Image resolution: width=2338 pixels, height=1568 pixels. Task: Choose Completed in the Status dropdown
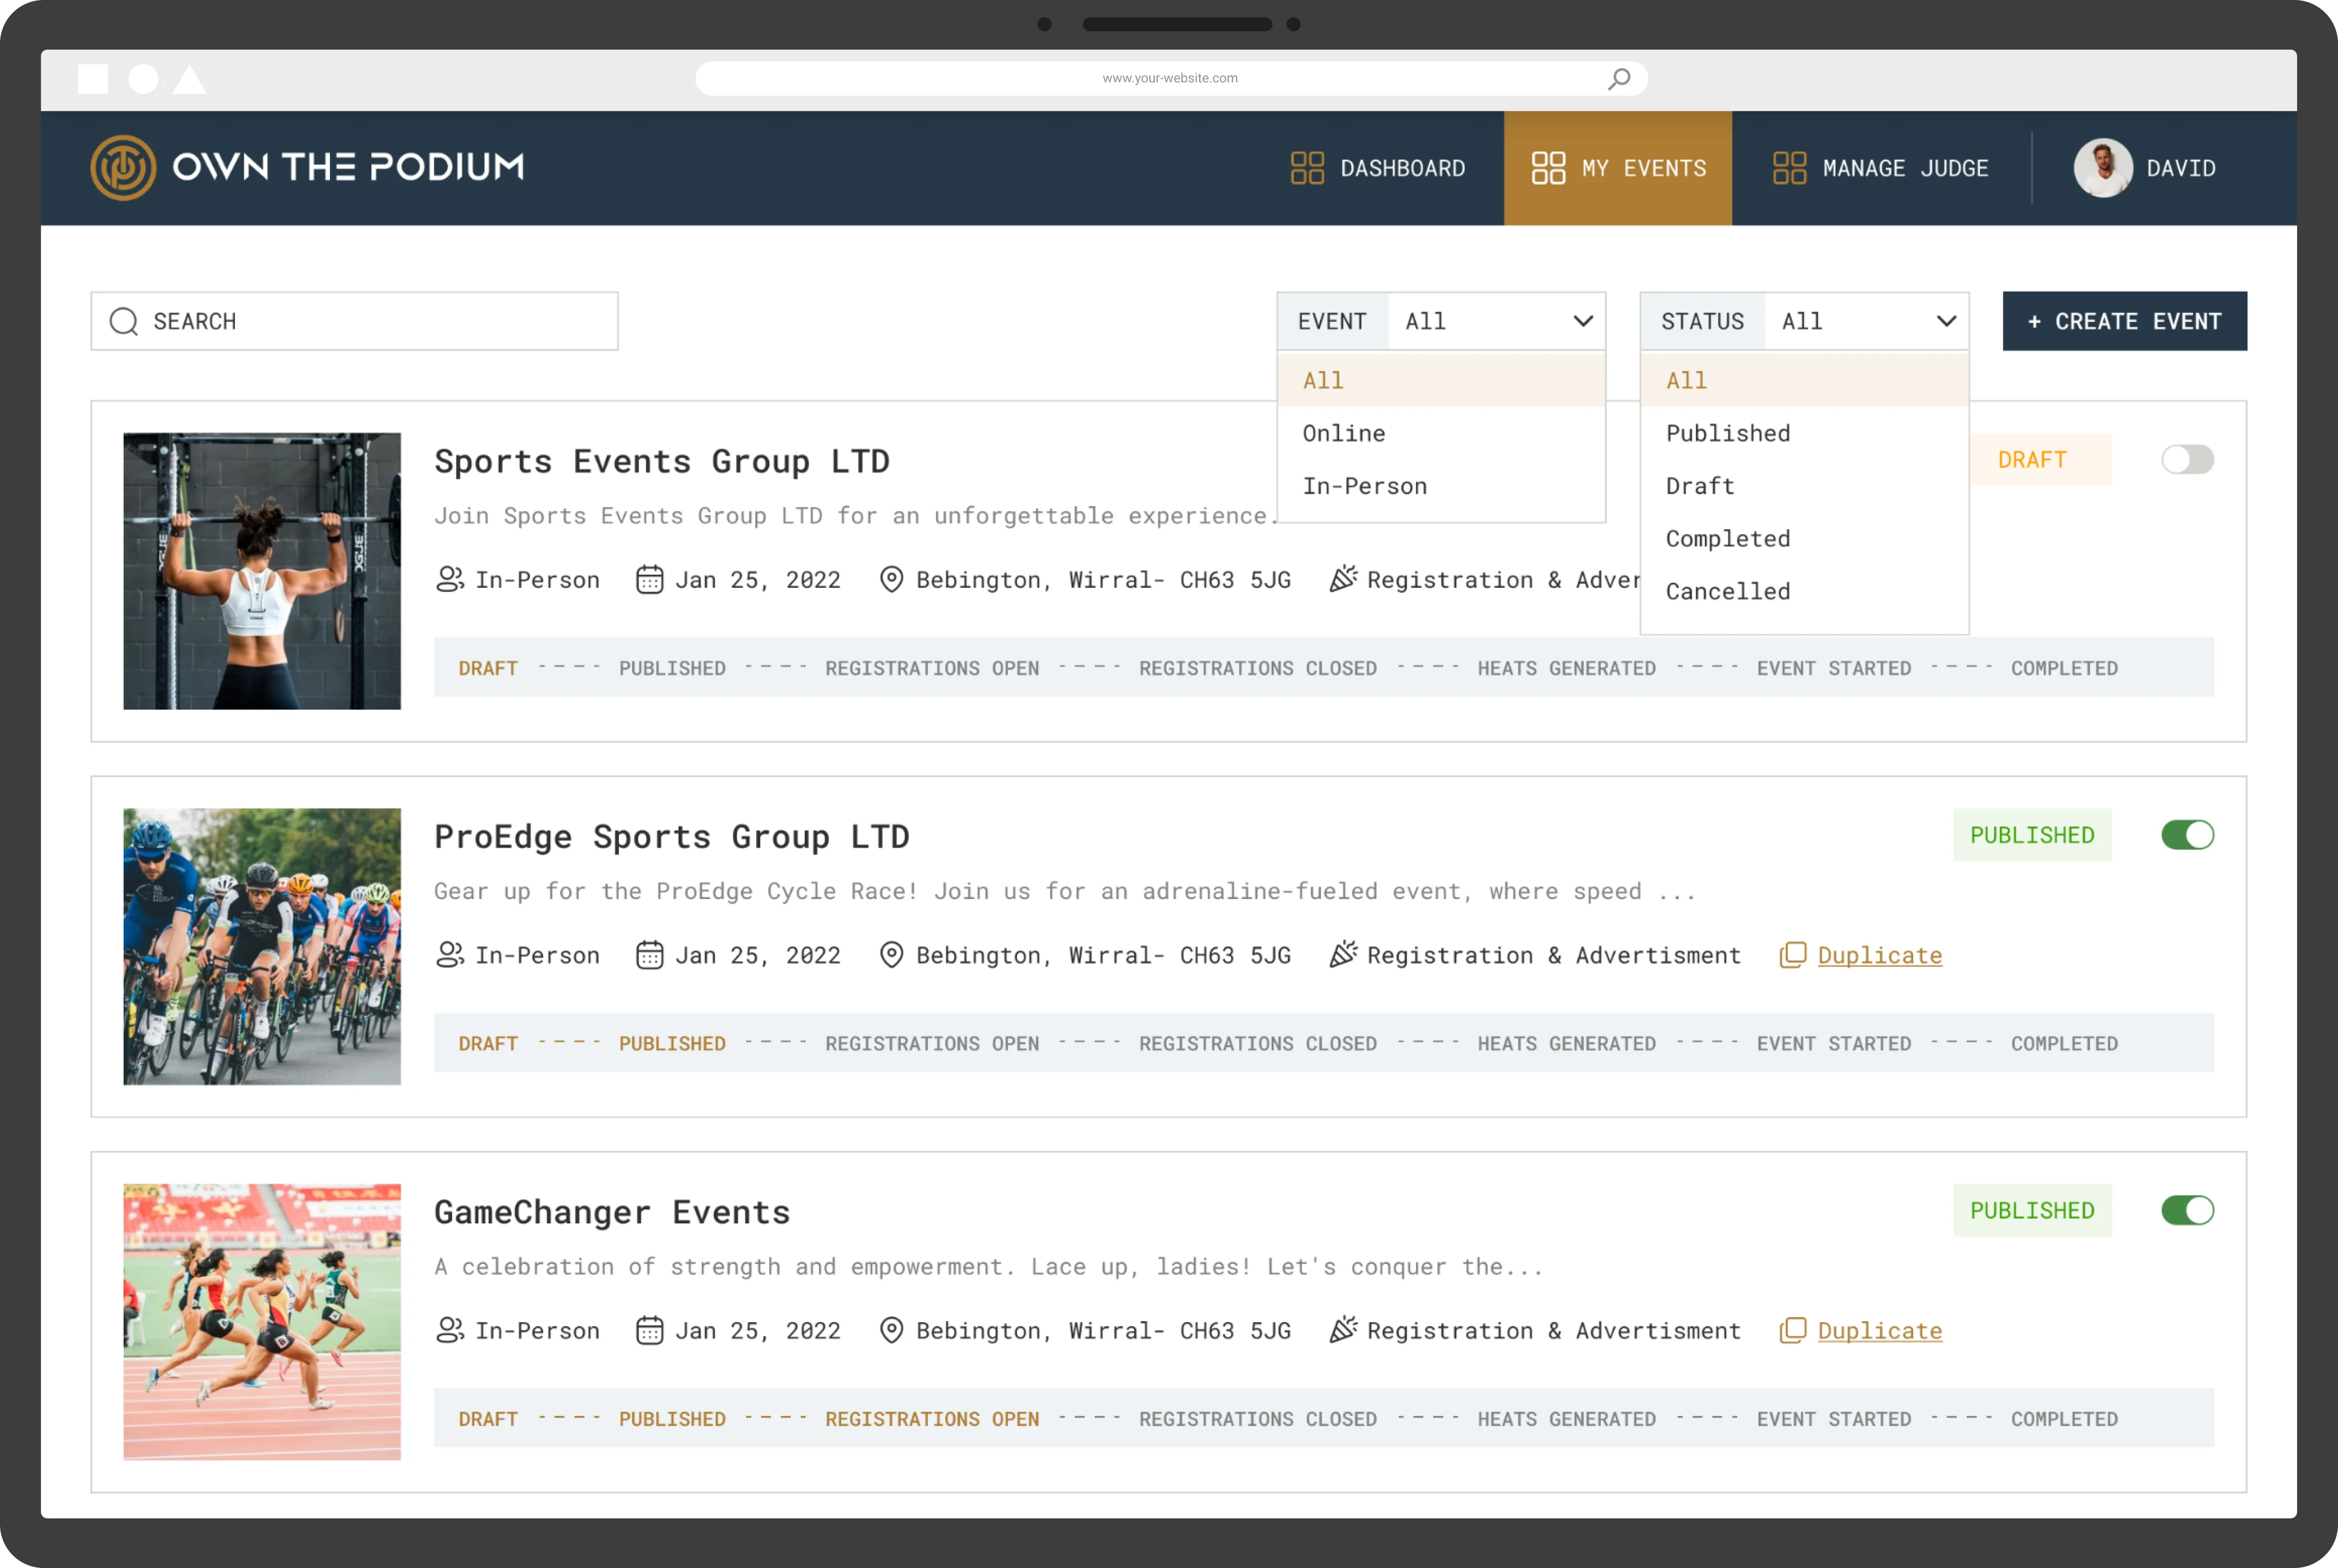coord(1804,539)
